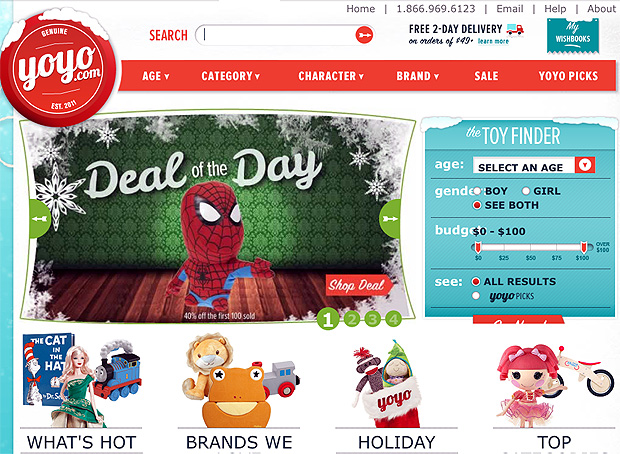Open the Sale tab
620x454 pixels.
click(x=486, y=76)
